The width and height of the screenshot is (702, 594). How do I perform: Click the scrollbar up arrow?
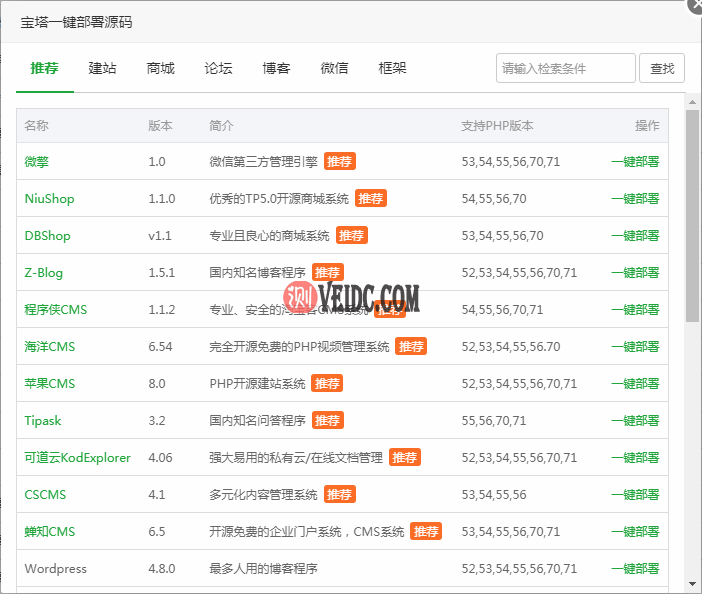[x=692, y=101]
